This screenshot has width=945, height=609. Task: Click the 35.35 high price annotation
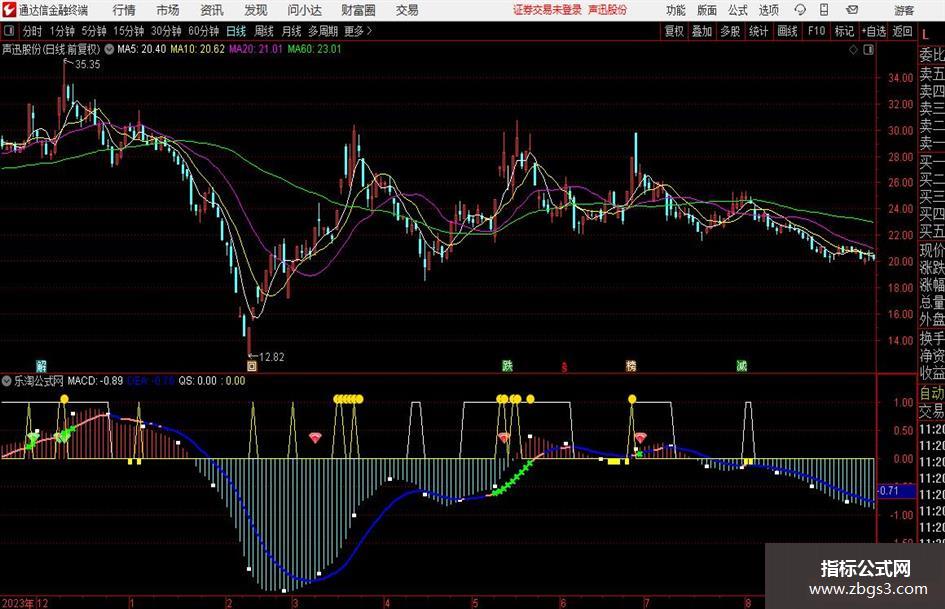[x=88, y=65]
